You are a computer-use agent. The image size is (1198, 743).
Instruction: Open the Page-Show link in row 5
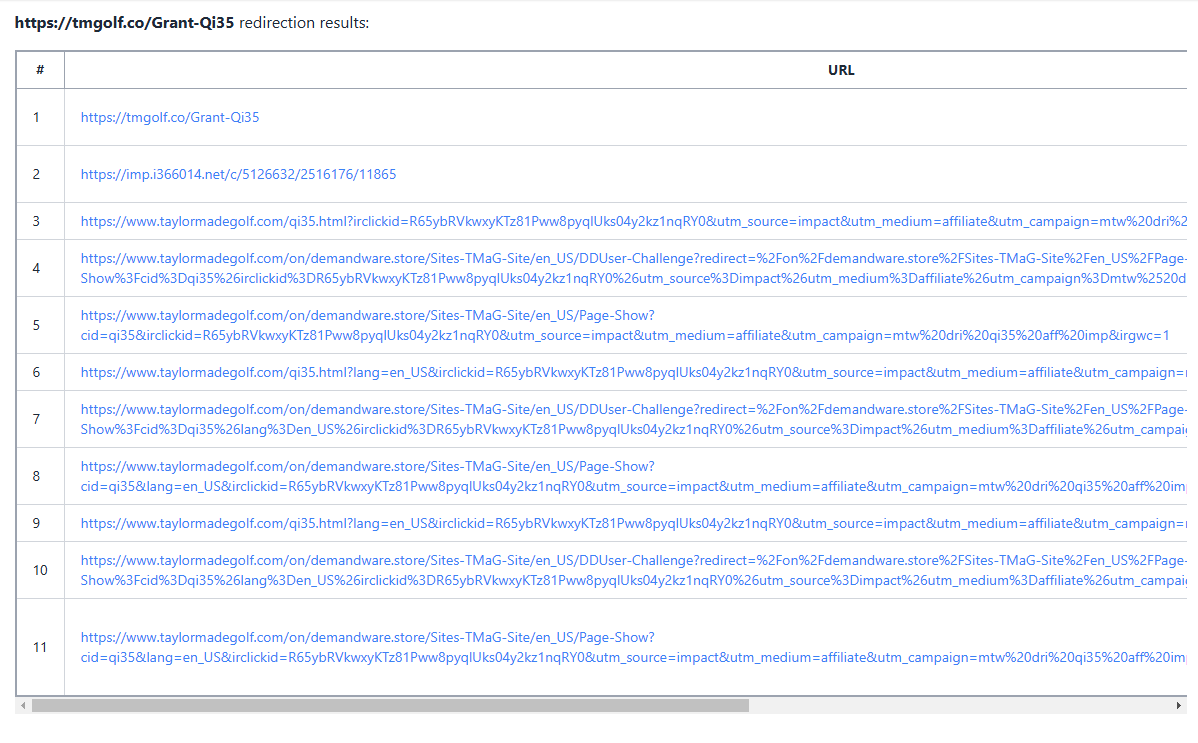[x=625, y=325]
